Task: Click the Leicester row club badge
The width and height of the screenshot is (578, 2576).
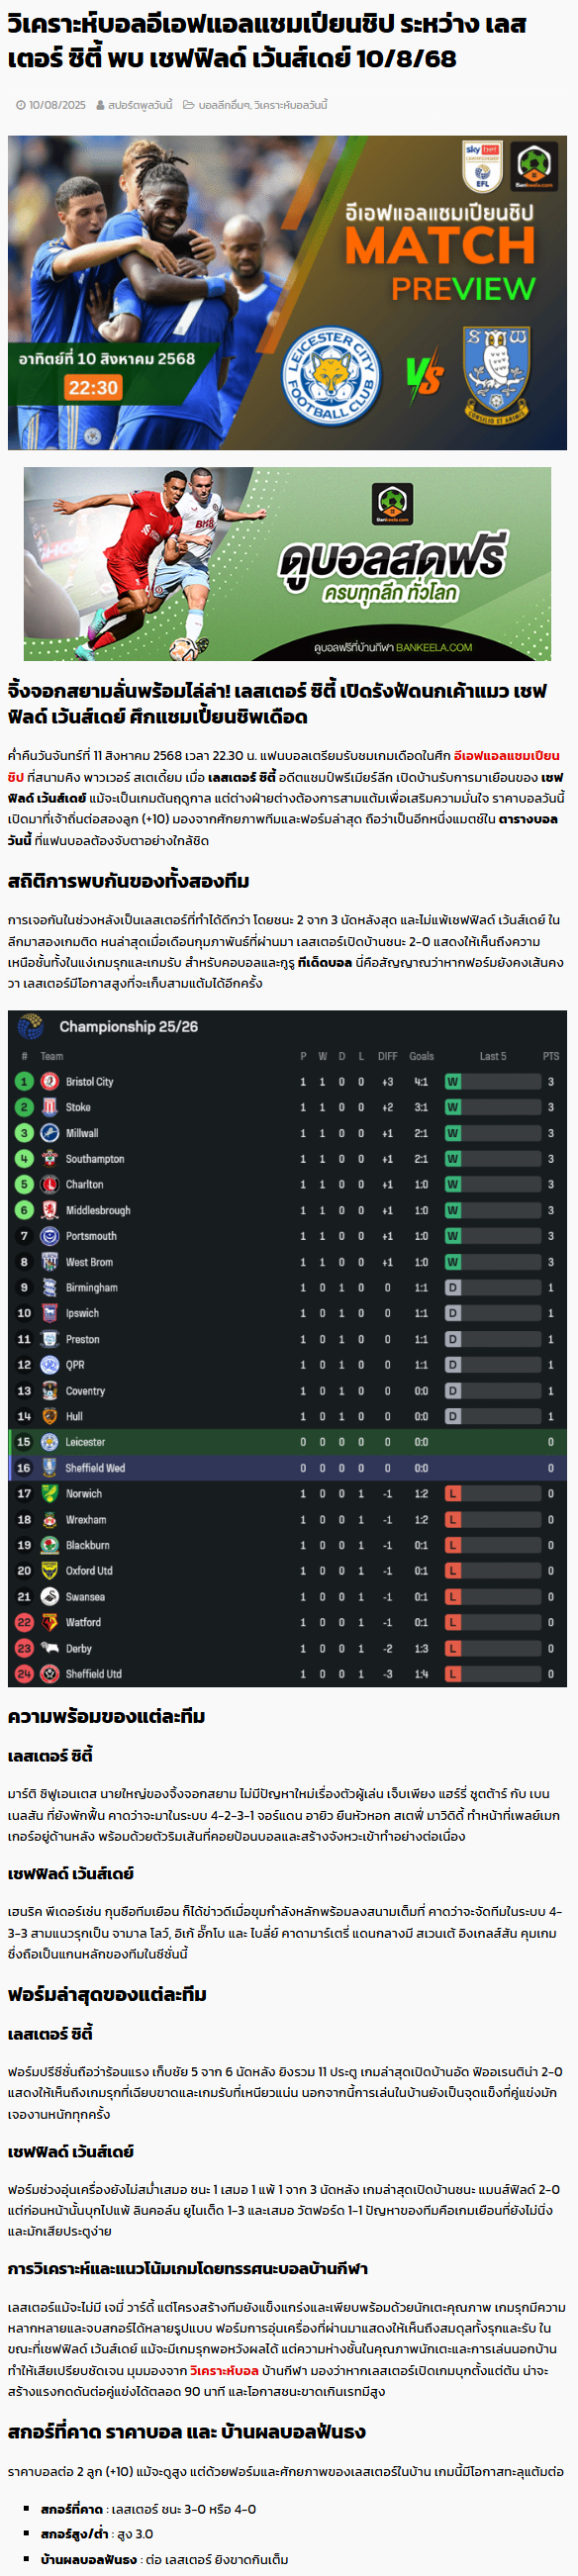Action: (x=49, y=1442)
